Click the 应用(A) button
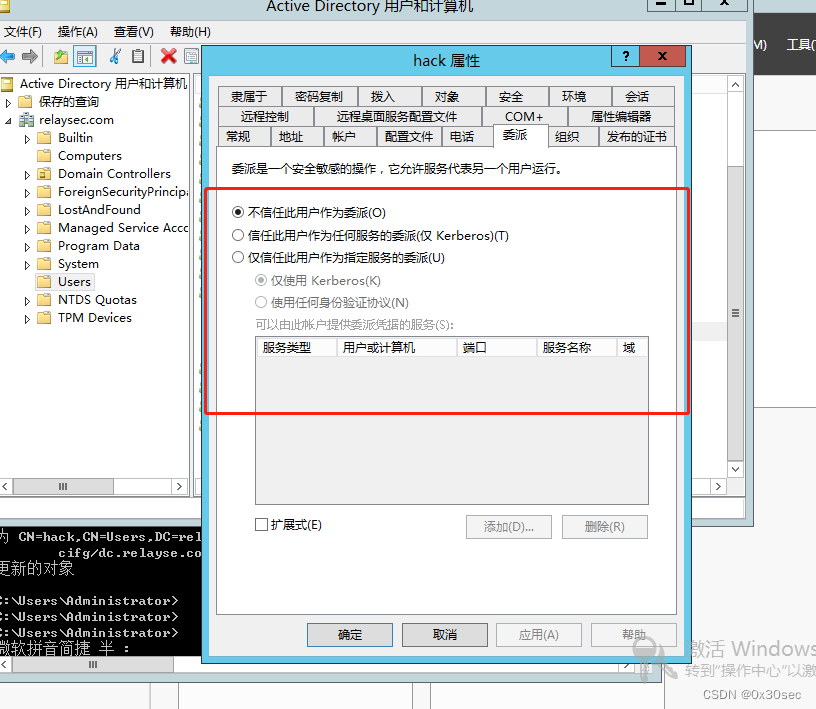Viewport: 816px width, 709px height. coord(539,635)
